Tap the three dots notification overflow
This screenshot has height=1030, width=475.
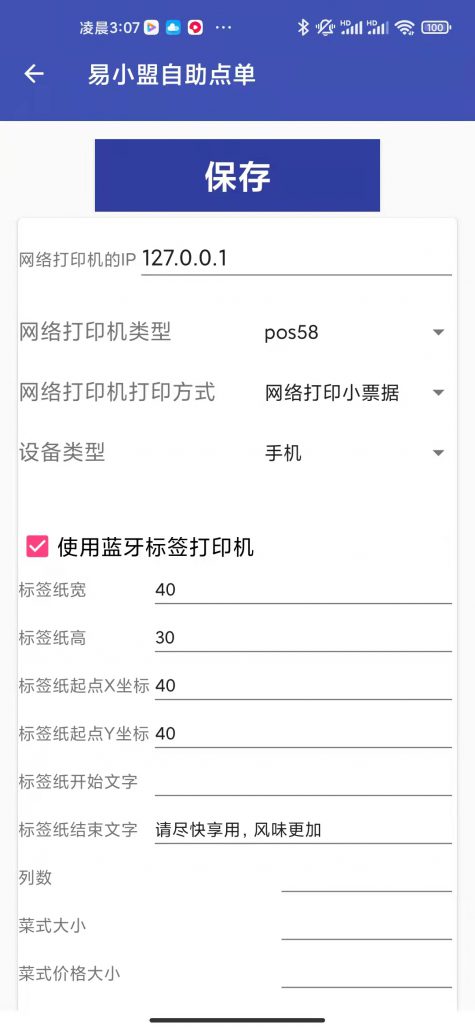click(x=223, y=28)
